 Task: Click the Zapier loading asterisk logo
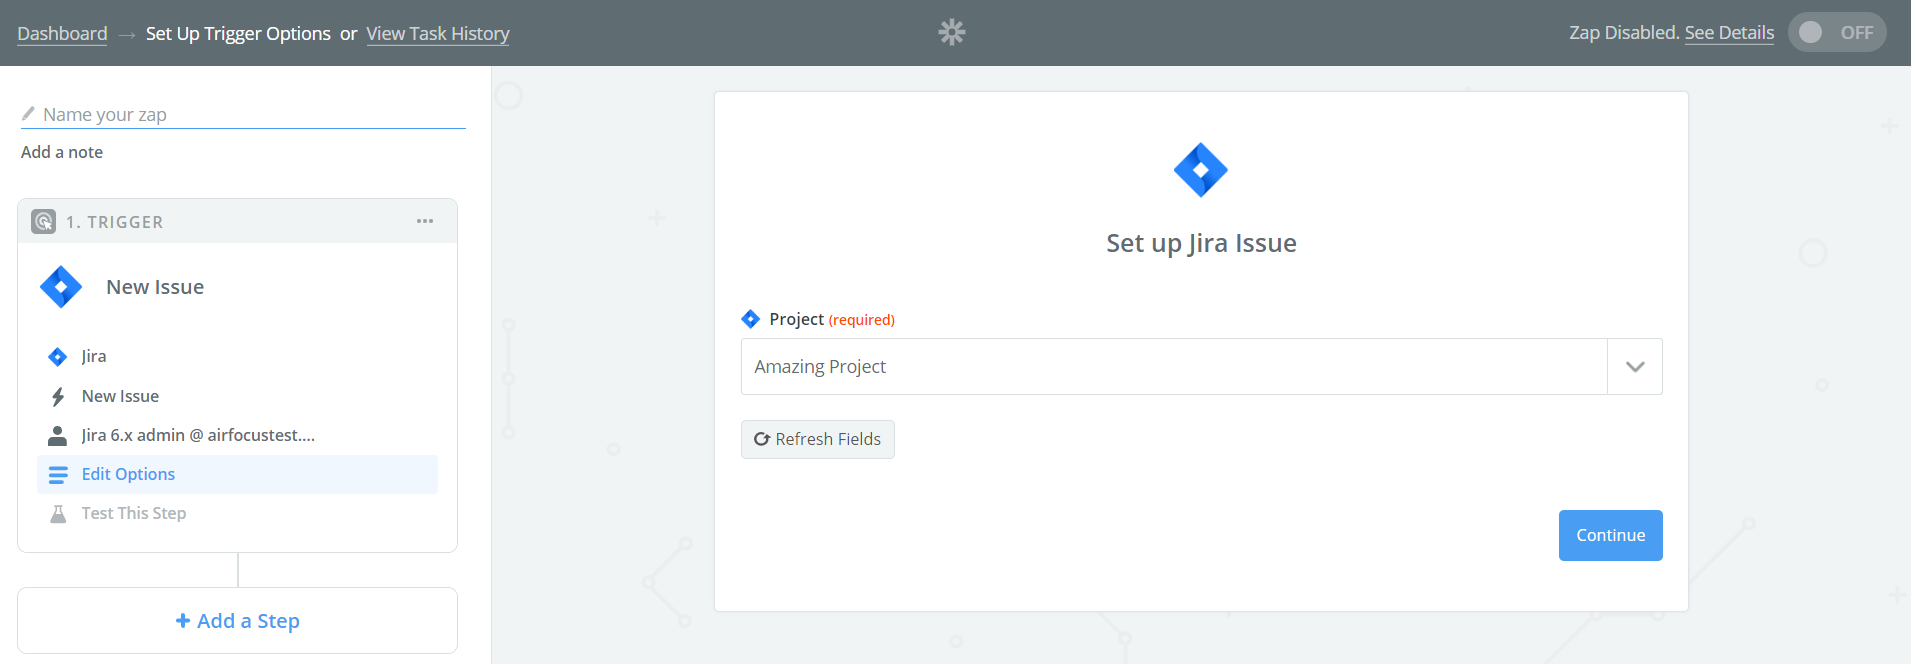pyautogui.click(x=952, y=32)
